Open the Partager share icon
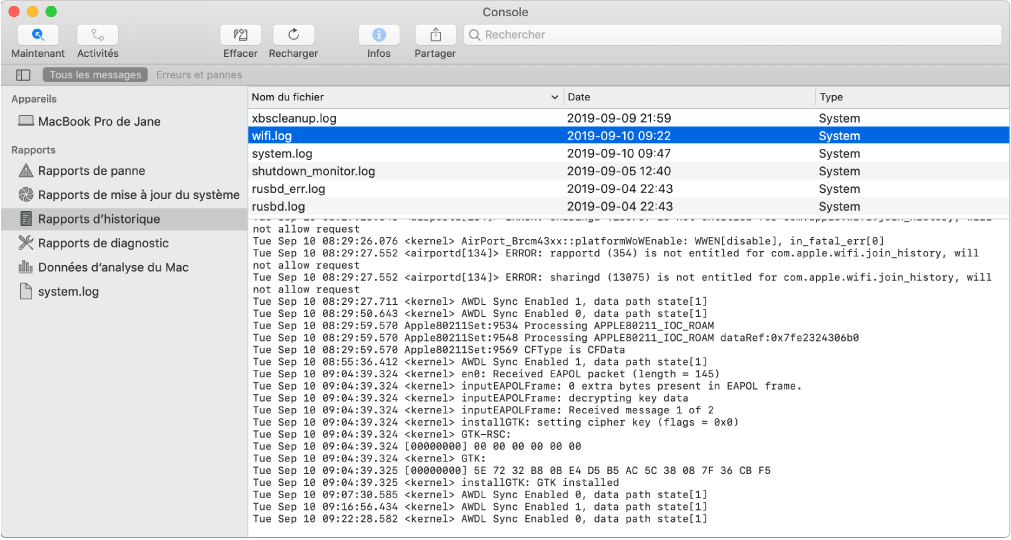The width and height of the screenshot is (1011, 540). [435, 35]
